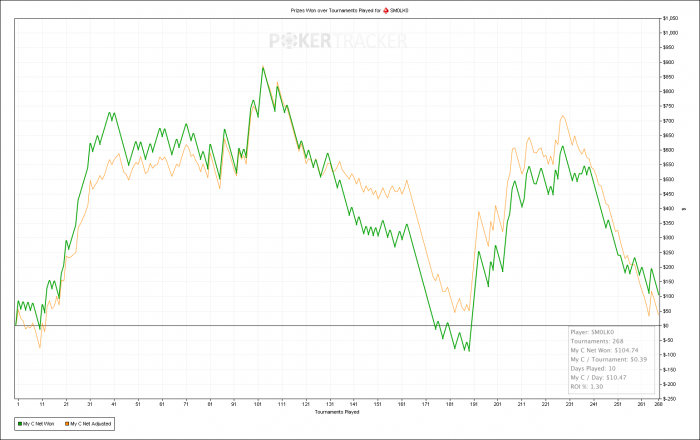Click the $-250 y-axis tick label
The height and width of the screenshot is (440, 700).
tap(669, 399)
